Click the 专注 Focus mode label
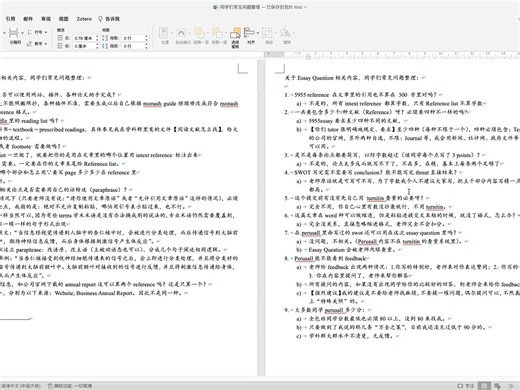Viewport: 520px width, 390px height. 469,386
